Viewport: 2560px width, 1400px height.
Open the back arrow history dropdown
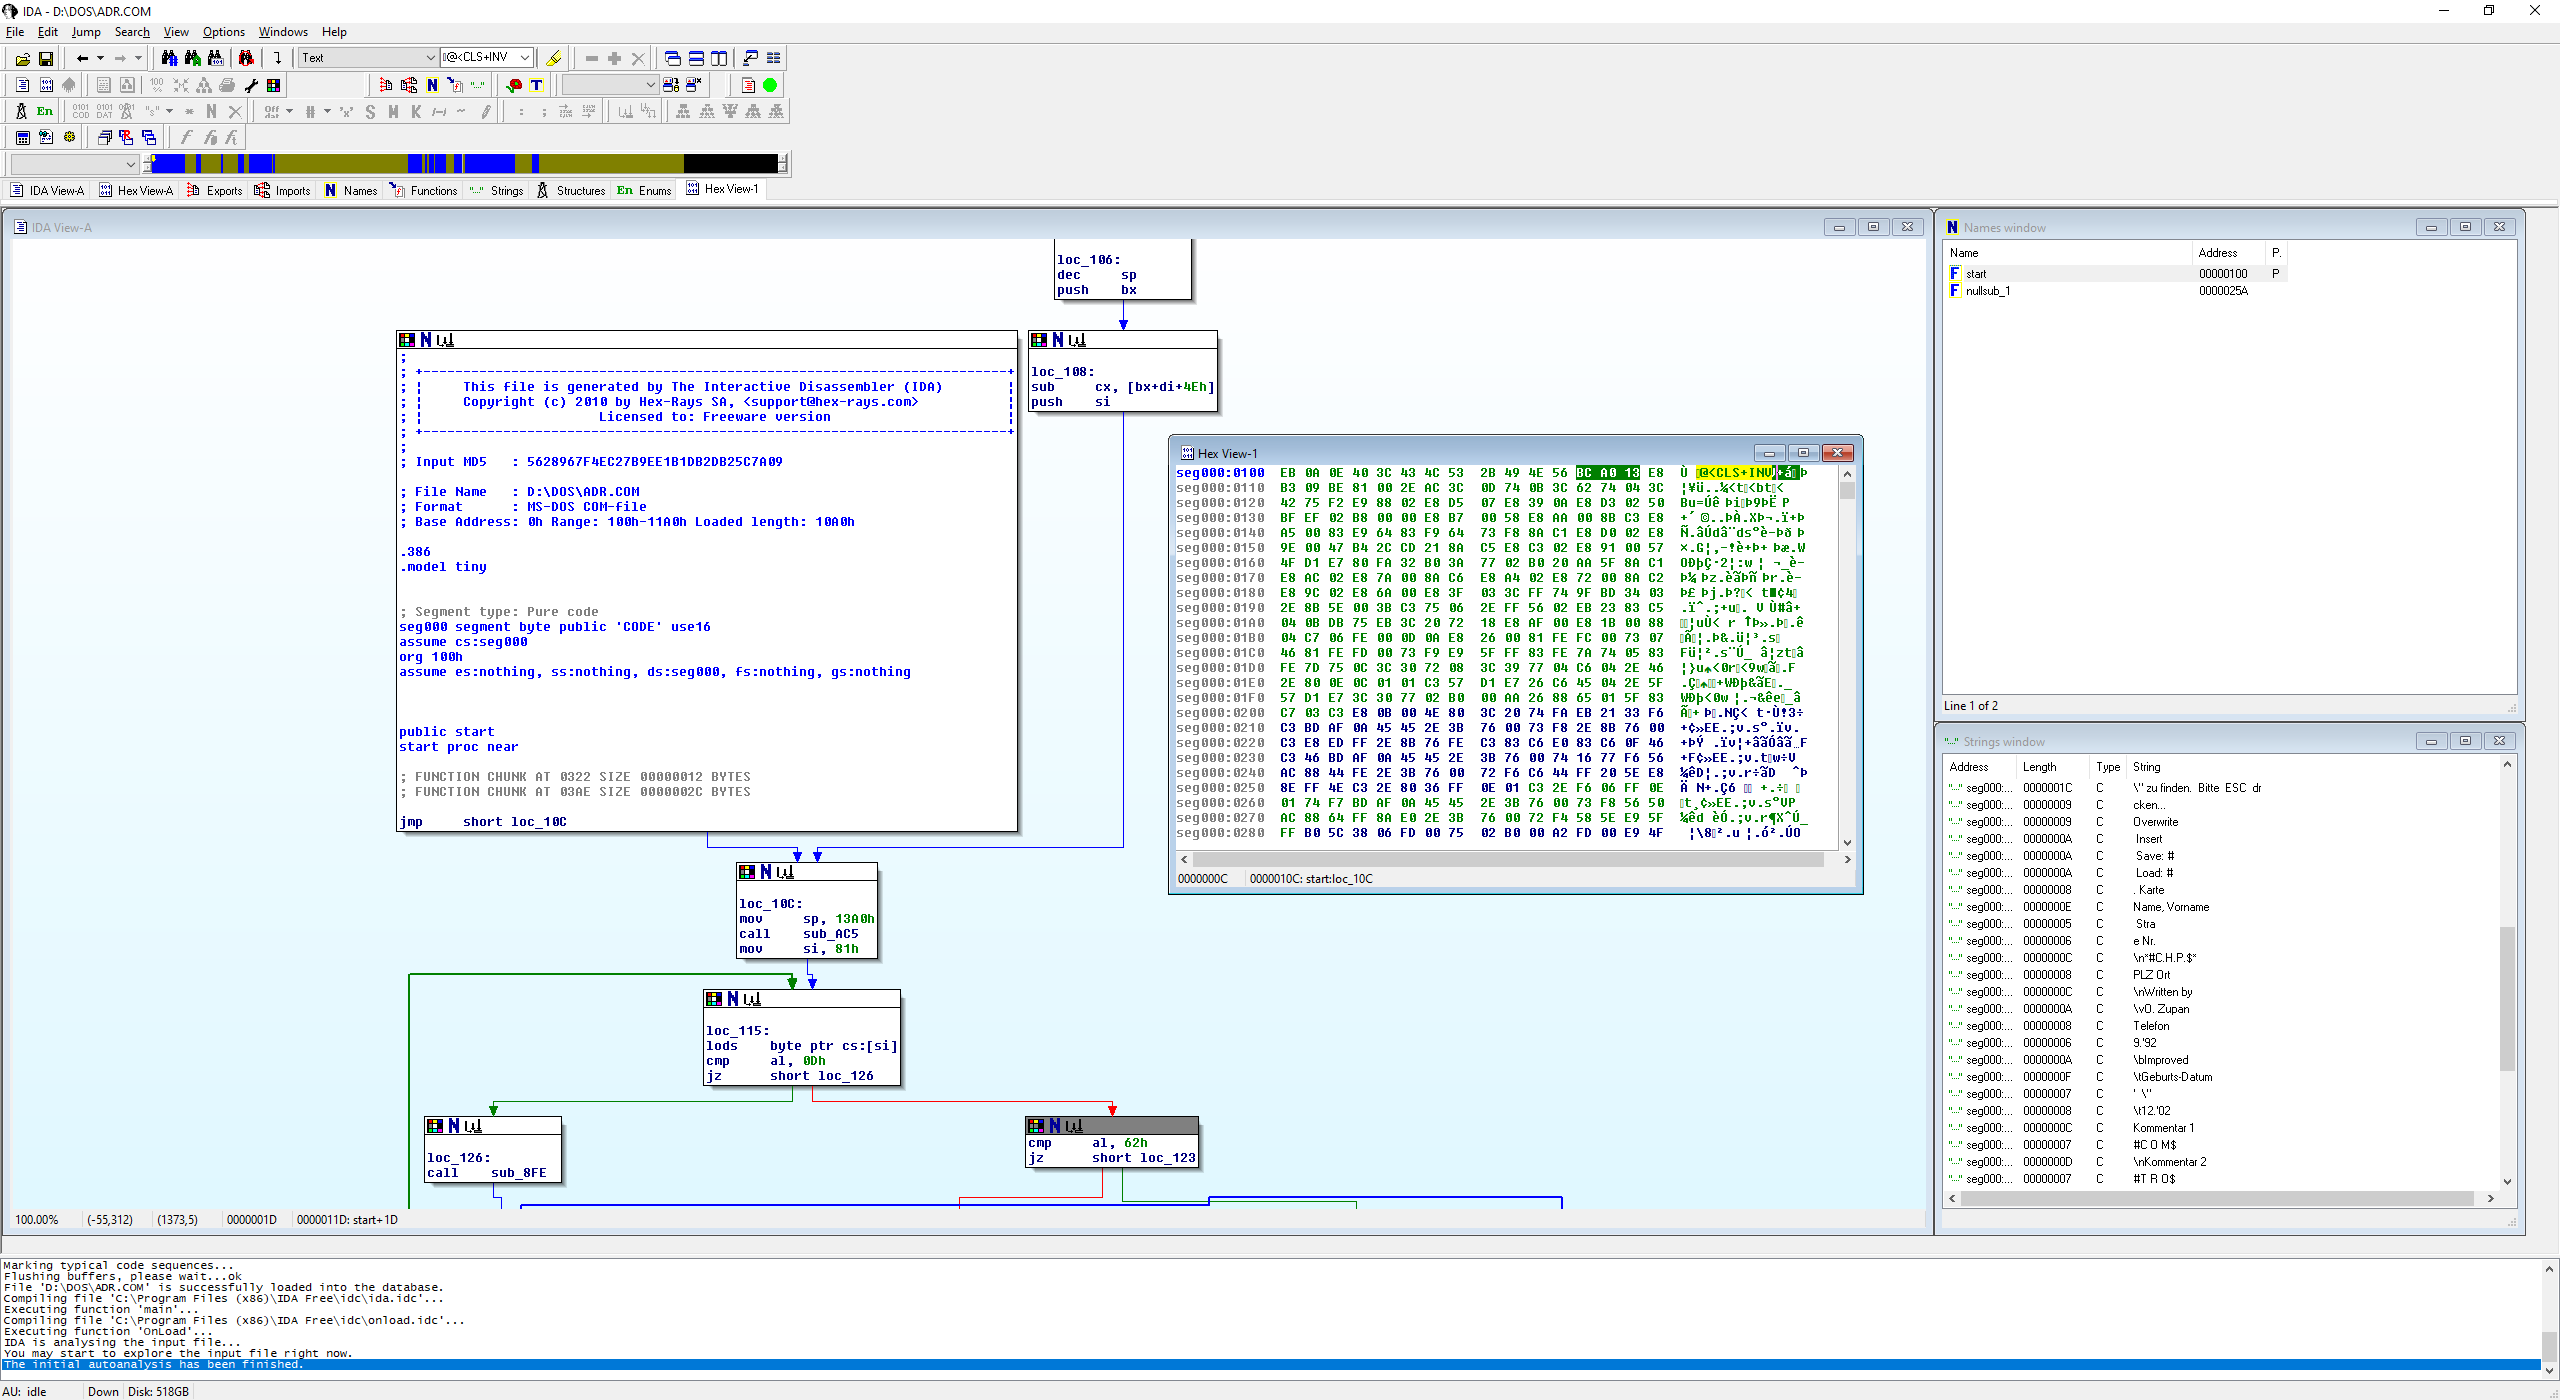100,58
